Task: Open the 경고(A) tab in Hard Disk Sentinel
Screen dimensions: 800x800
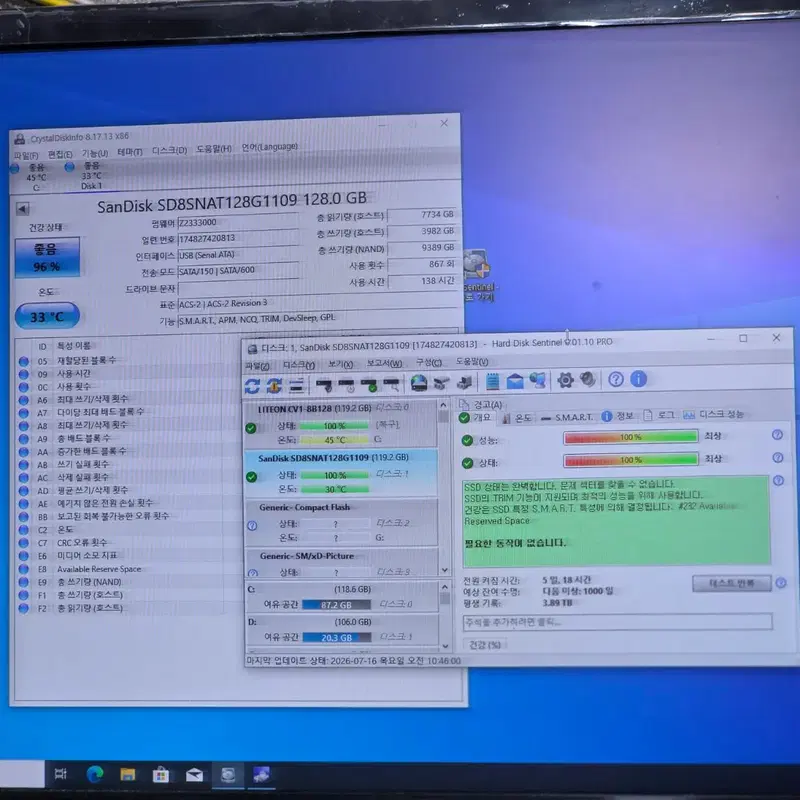Action: [481, 405]
